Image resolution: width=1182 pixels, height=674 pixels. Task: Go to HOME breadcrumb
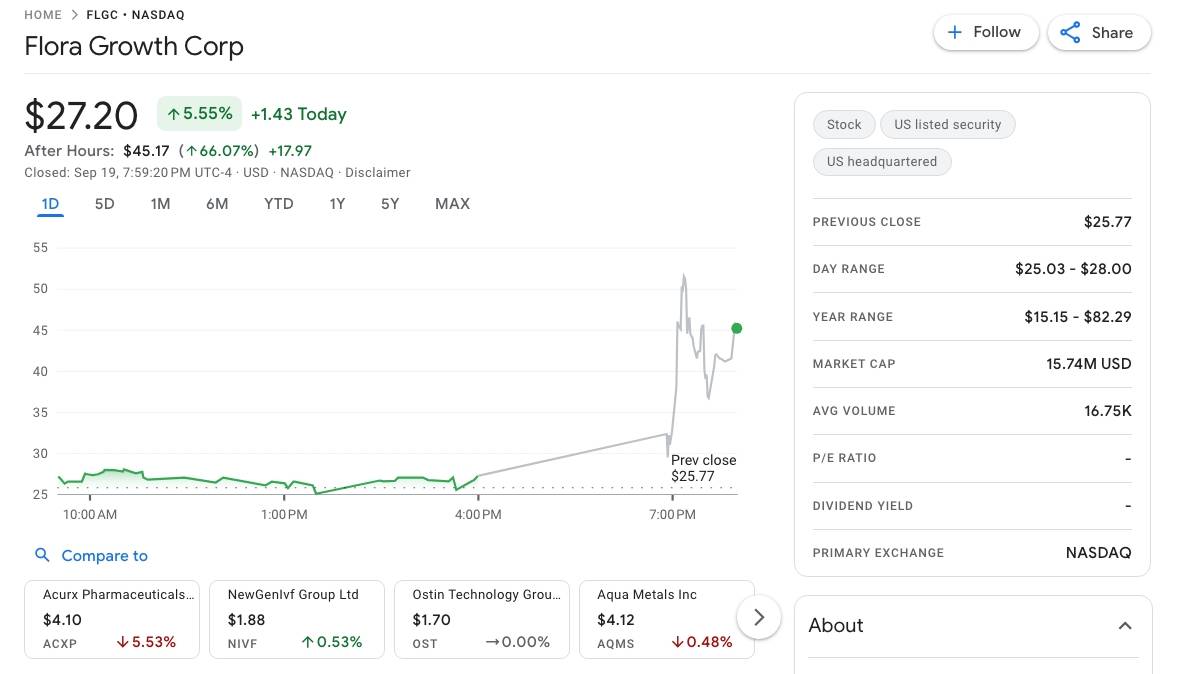click(43, 15)
